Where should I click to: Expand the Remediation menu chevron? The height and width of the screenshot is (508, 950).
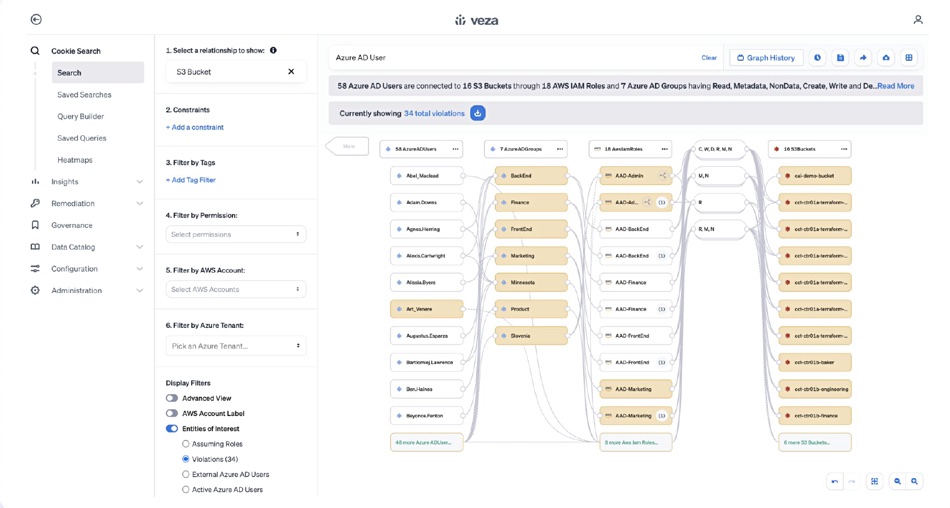(140, 204)
